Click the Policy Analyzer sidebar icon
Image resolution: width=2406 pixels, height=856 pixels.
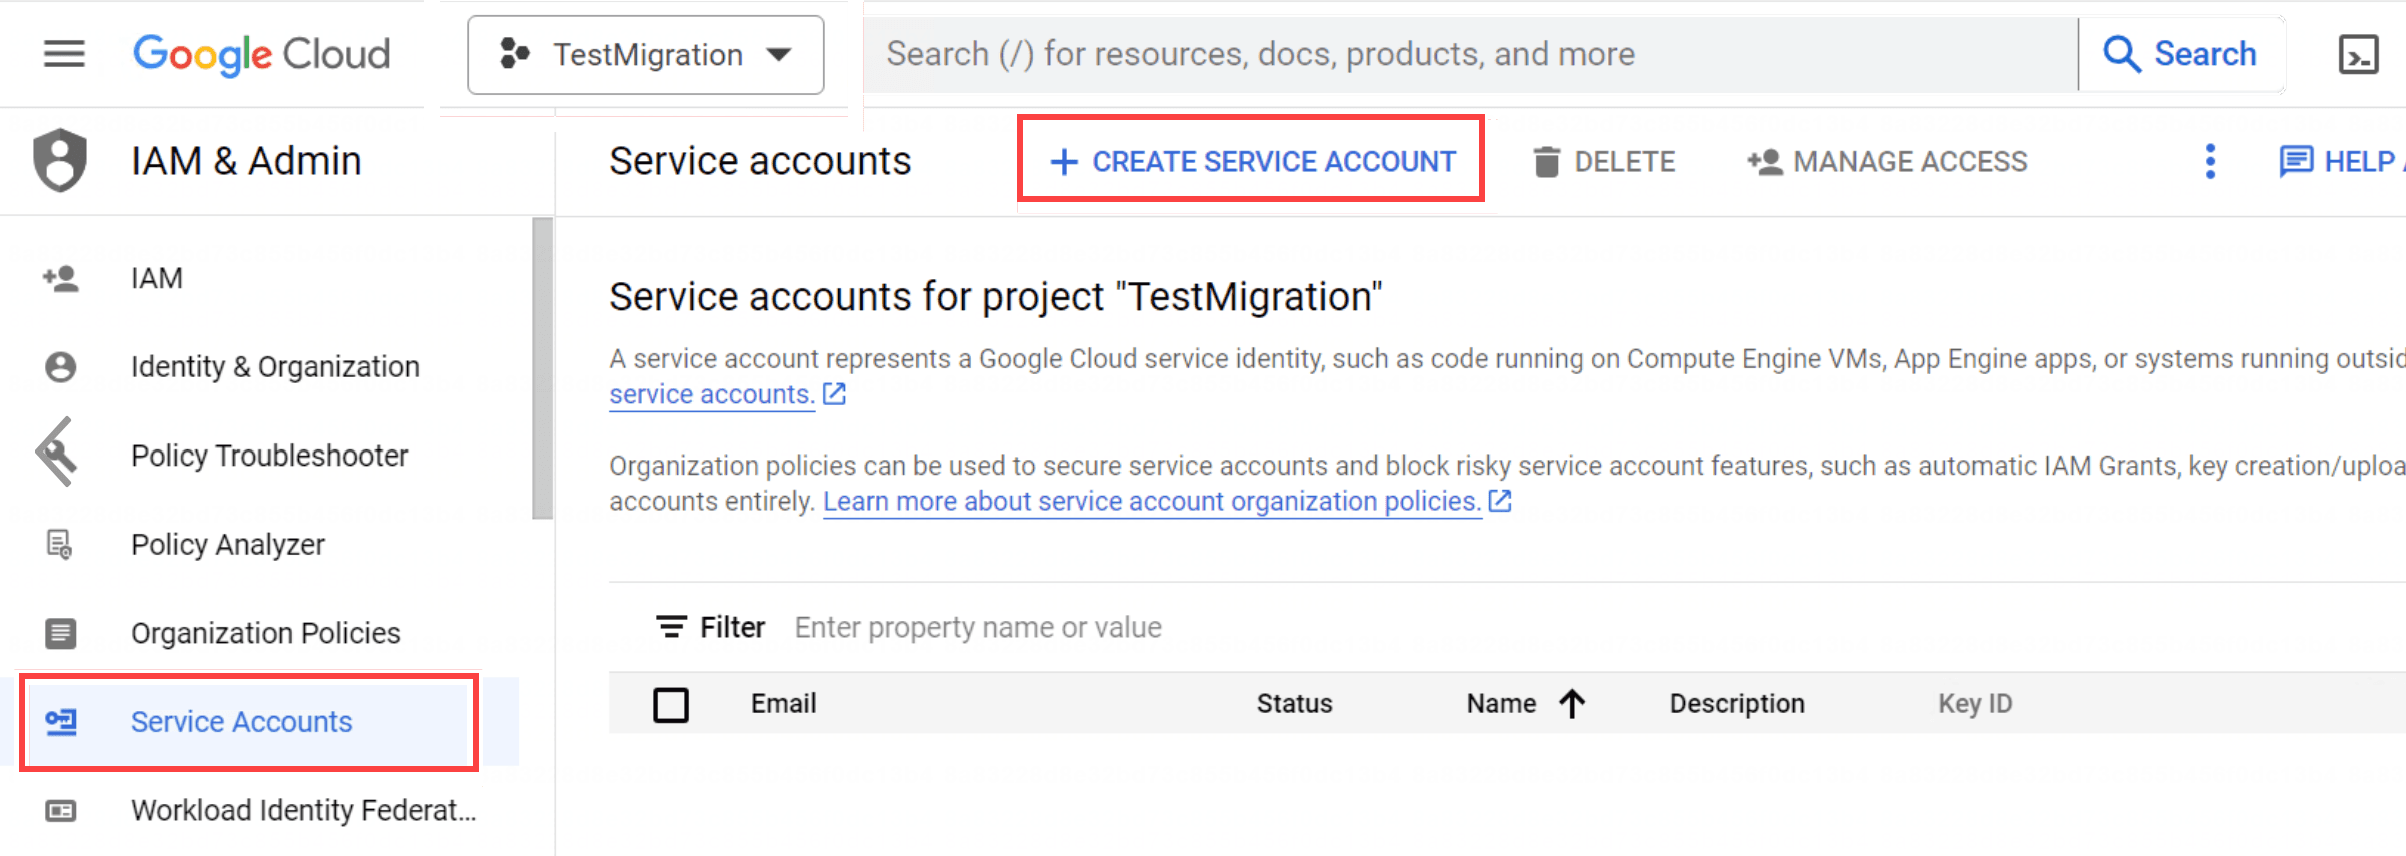point(60,545)
